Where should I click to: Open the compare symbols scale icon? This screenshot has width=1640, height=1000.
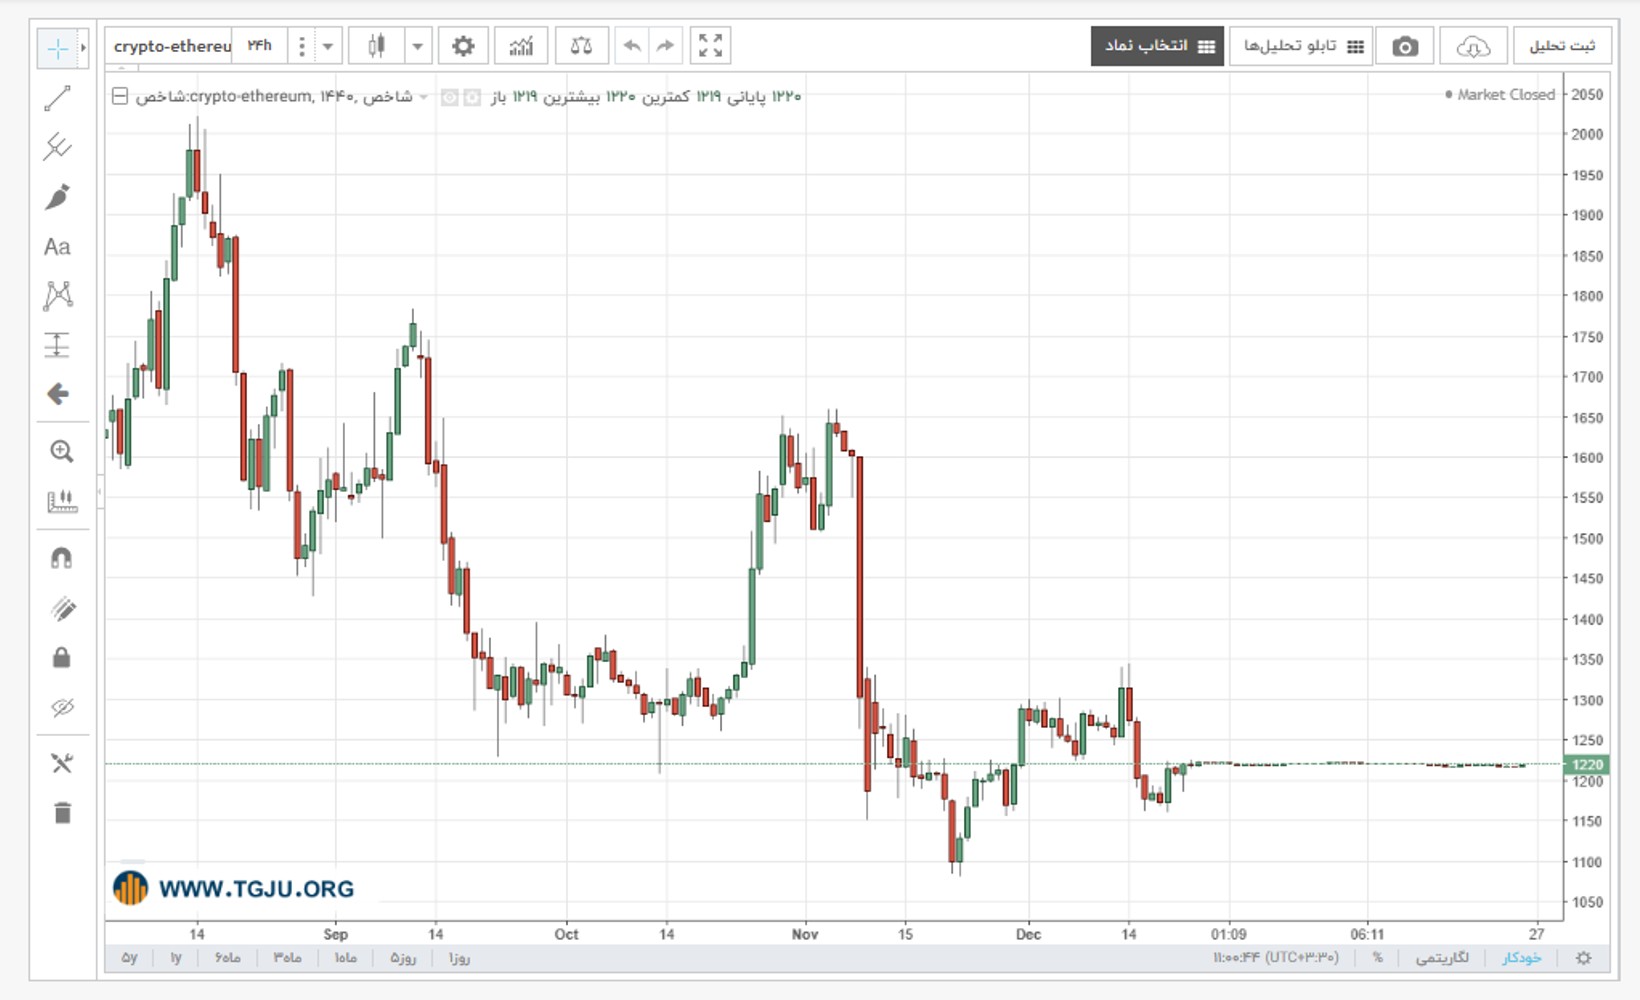pyautogui.click(x=581, y=46)
